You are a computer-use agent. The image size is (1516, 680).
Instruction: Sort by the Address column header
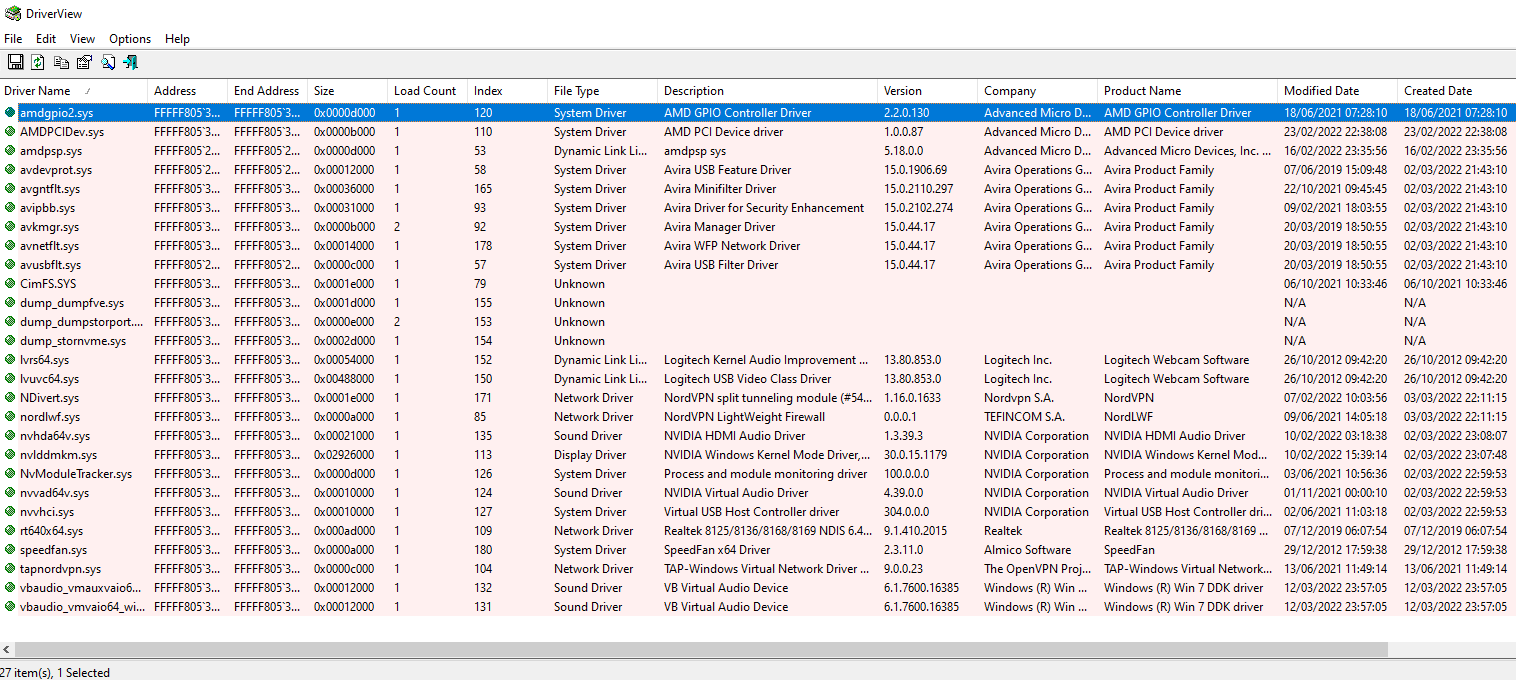click(188, 91)
